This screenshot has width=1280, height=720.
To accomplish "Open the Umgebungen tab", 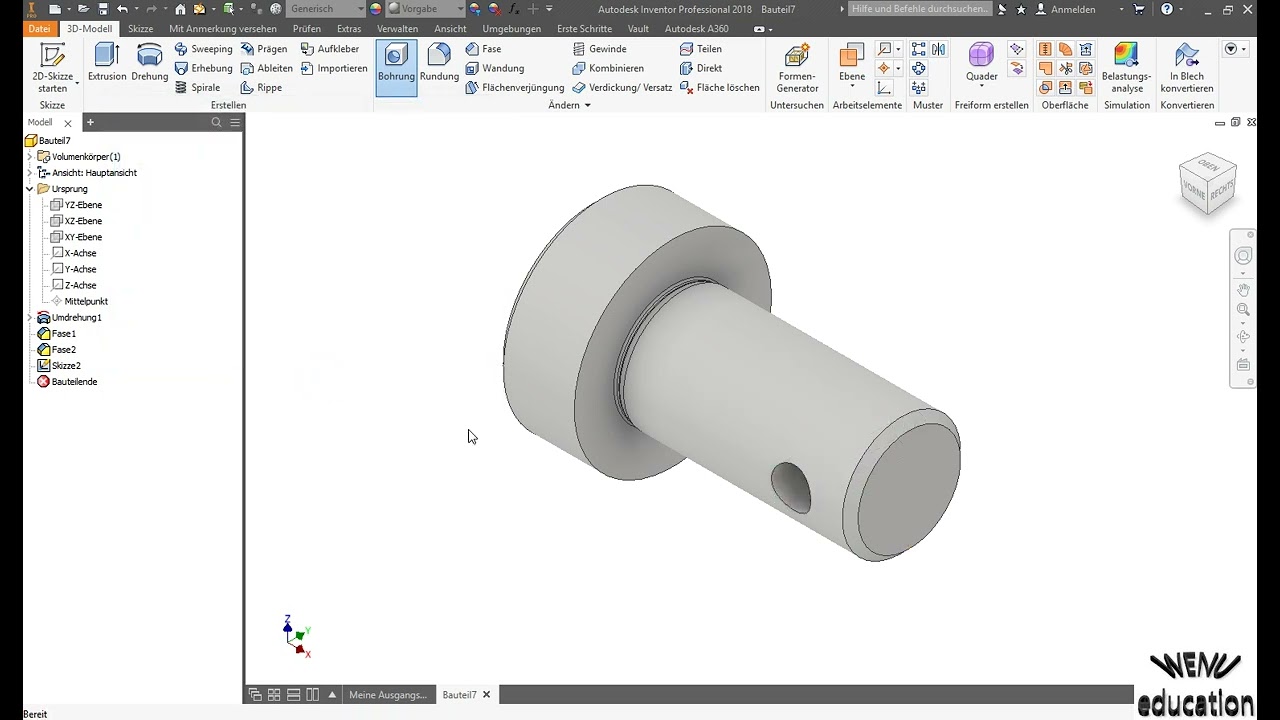I will (511, 29).
